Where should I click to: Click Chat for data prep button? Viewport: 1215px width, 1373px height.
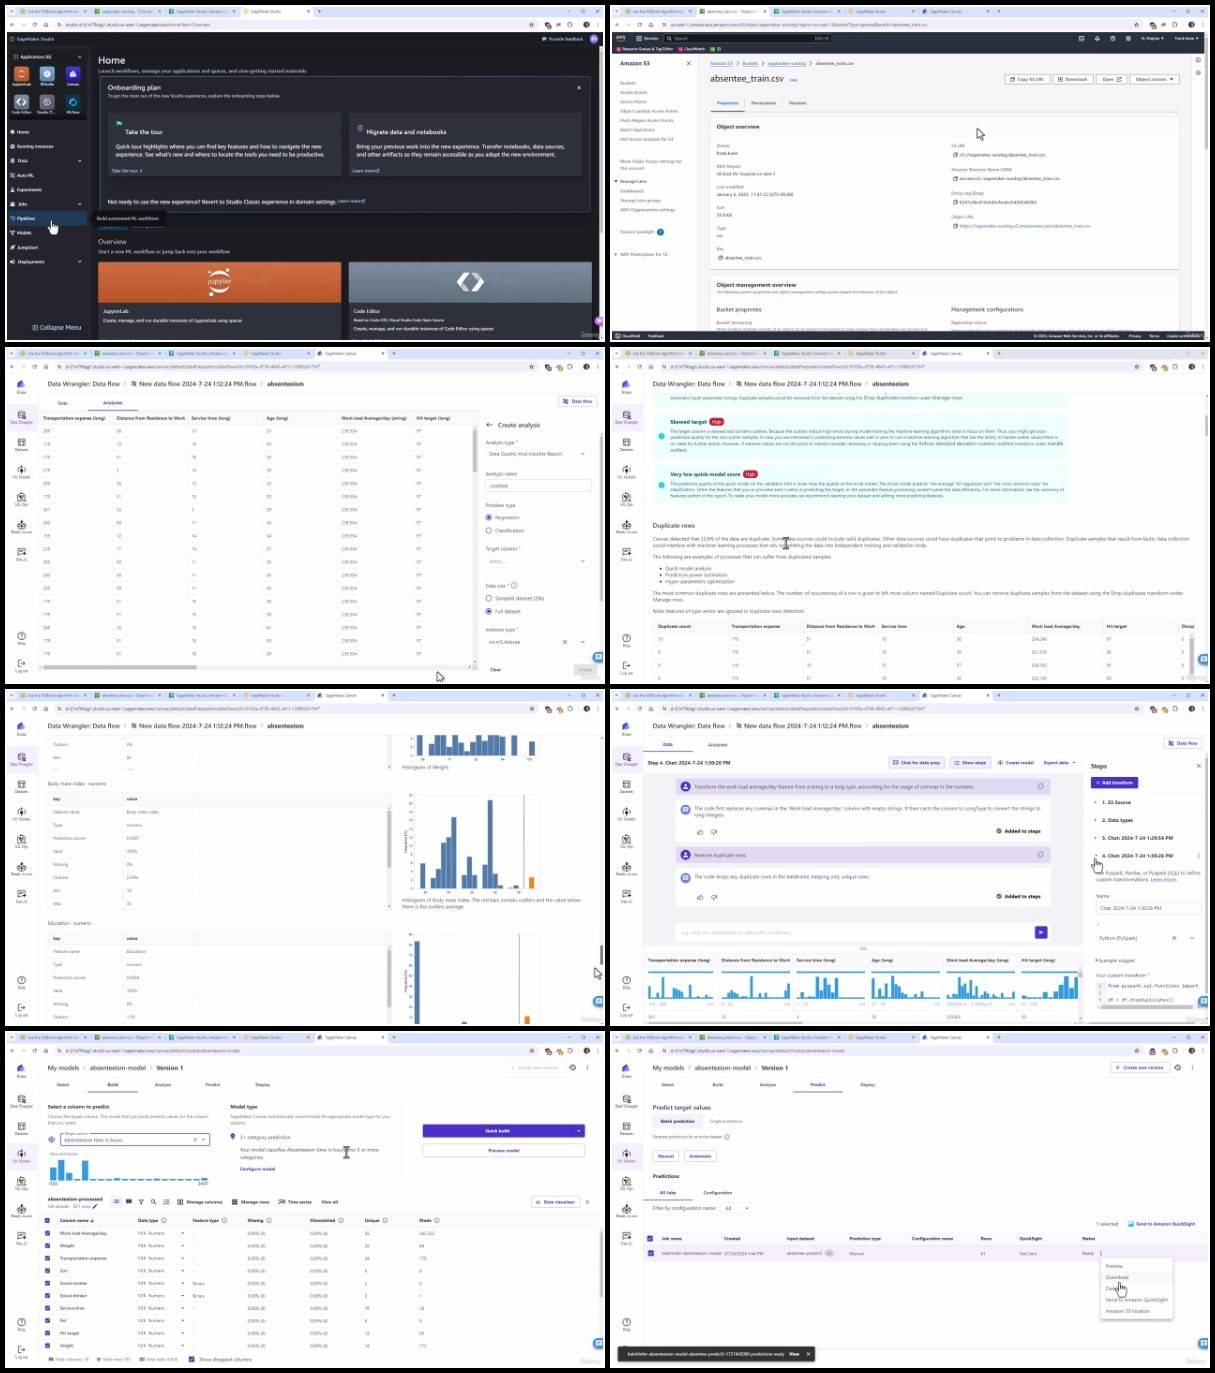[x=917, y=763]
